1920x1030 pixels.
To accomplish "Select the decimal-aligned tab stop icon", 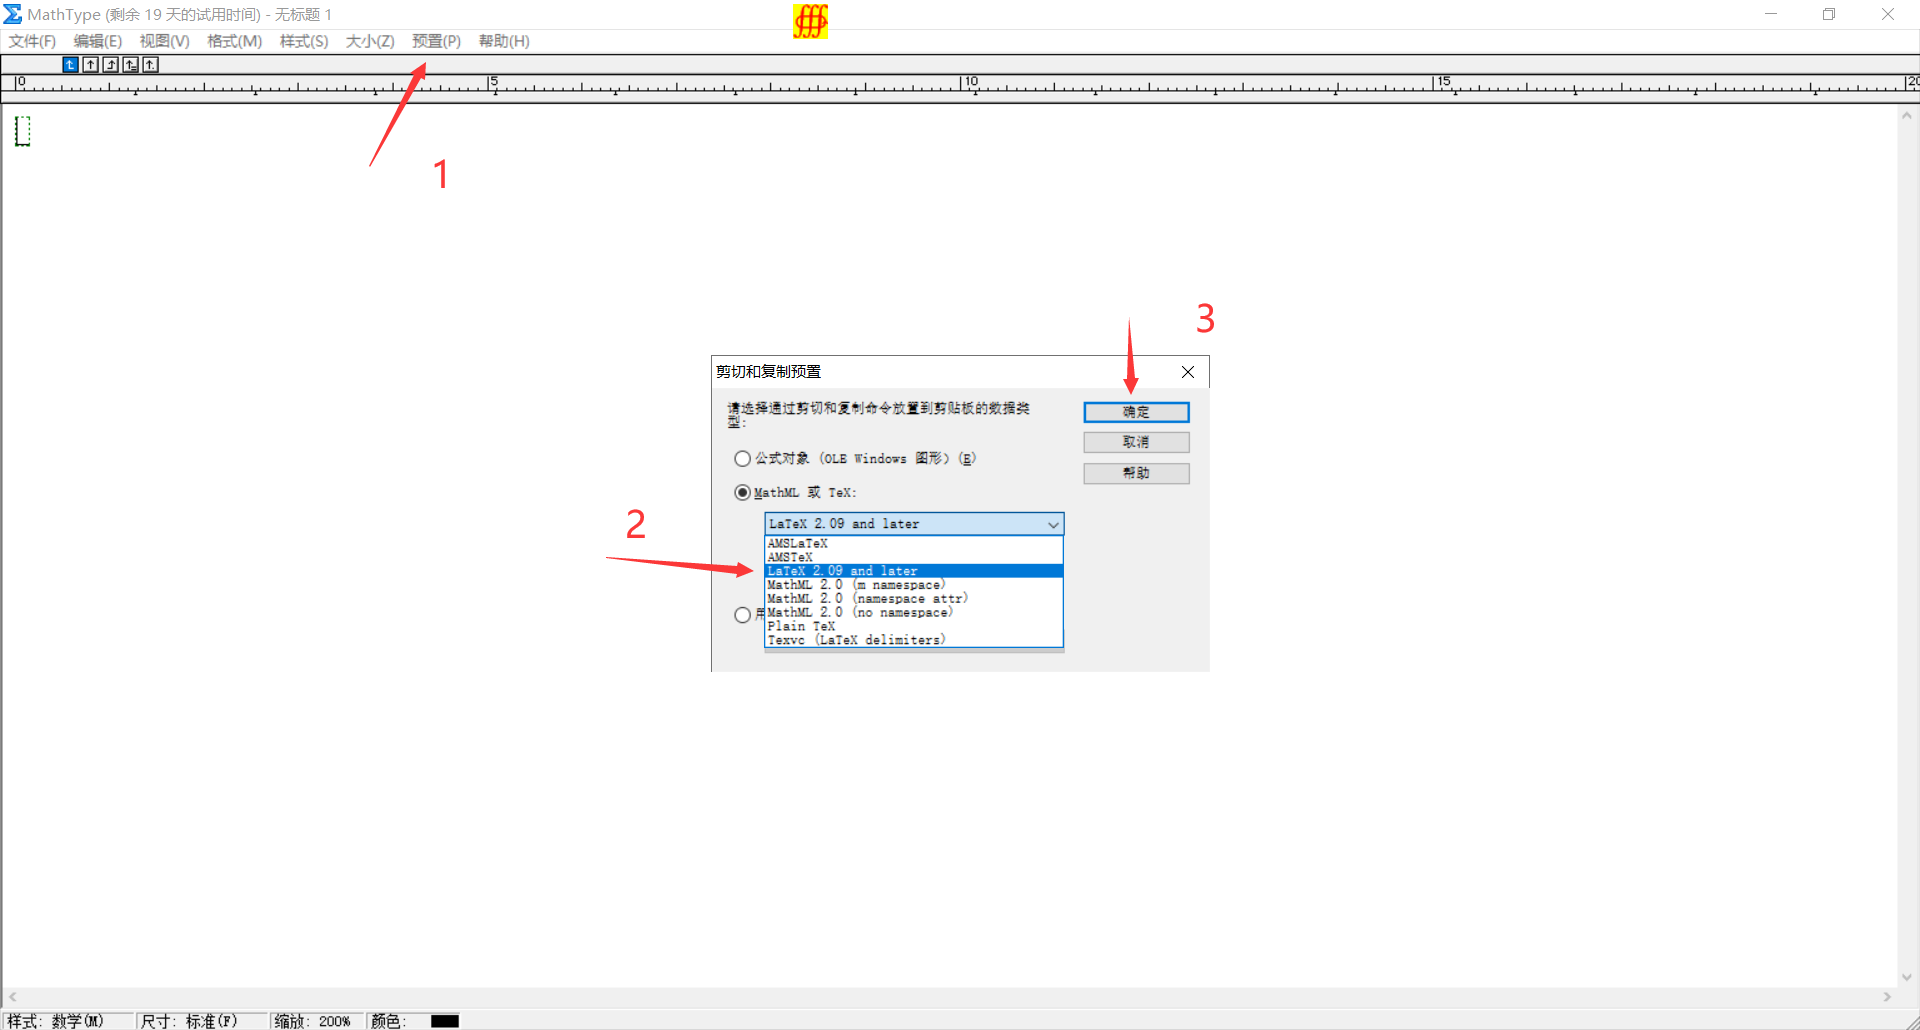I will click(150, 65).
